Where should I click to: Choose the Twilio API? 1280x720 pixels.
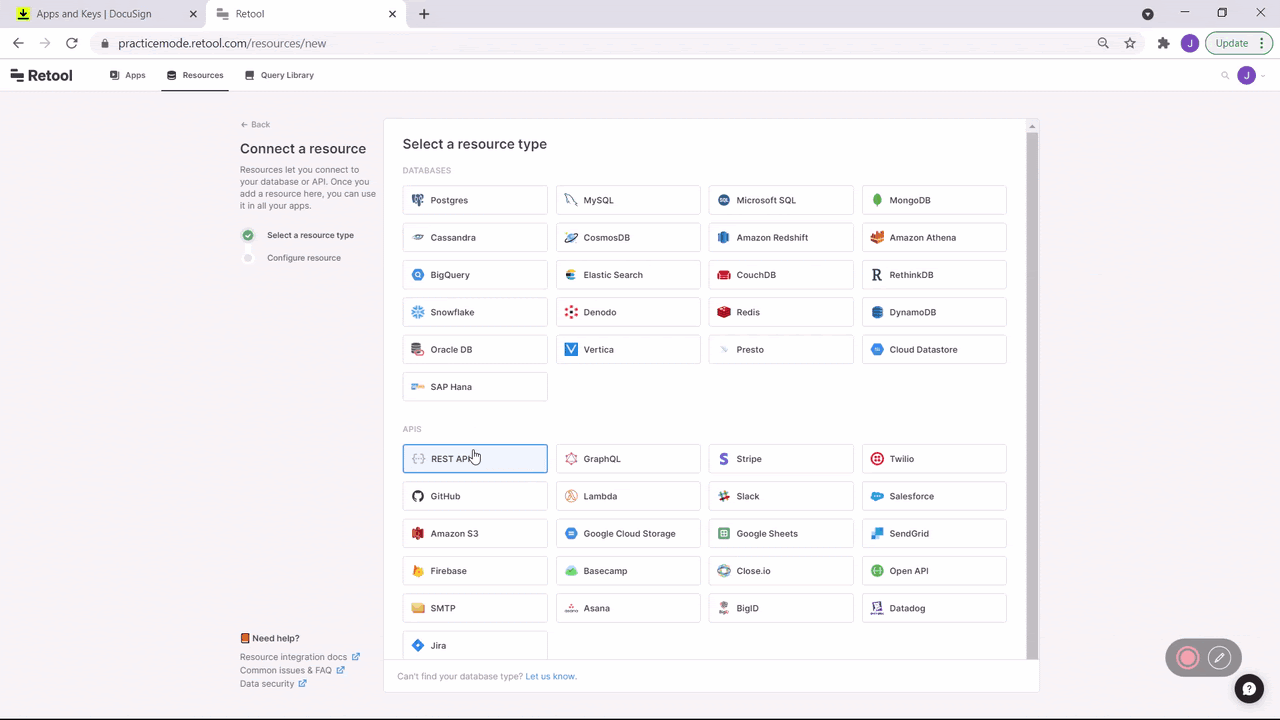[934, 459]
